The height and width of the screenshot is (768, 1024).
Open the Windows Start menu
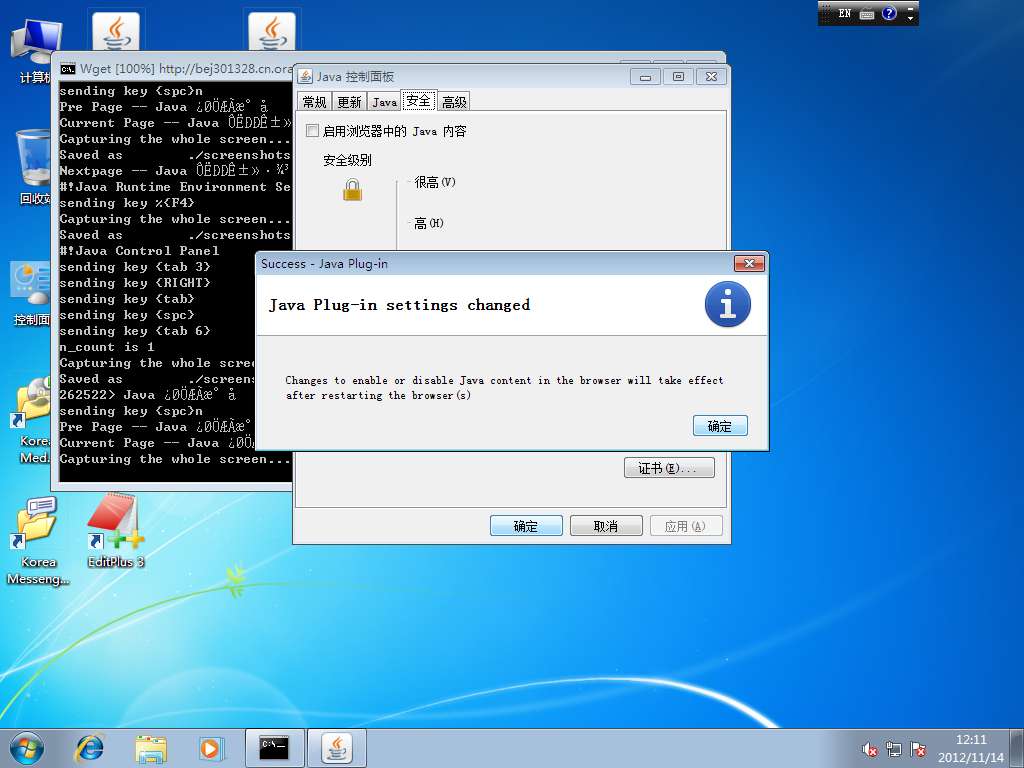27,747
